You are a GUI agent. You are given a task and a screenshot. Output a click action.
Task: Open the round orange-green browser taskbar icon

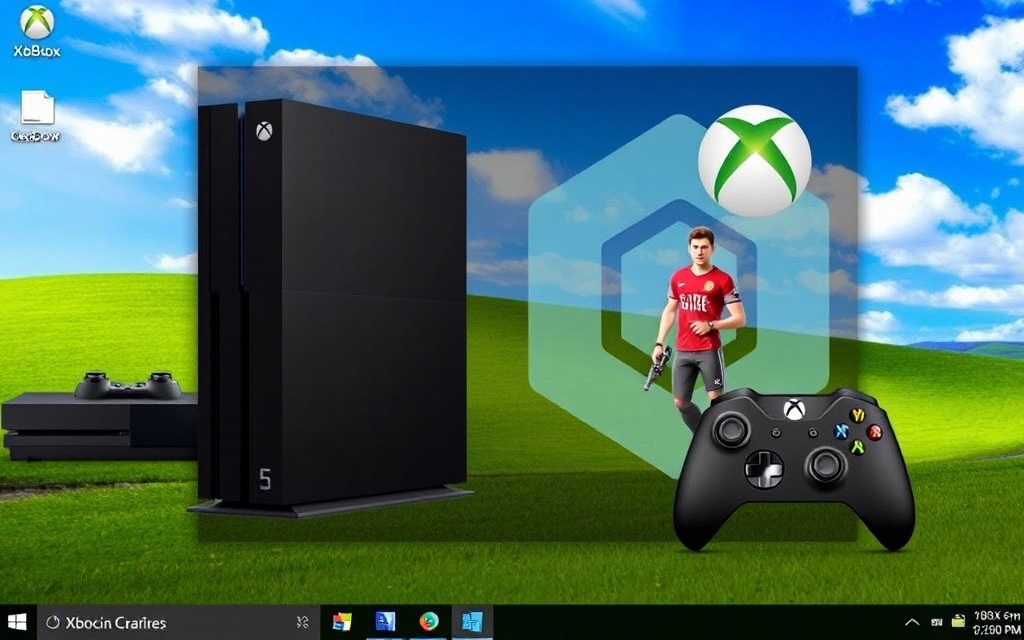pyautogui.click(x=429, y=622)
